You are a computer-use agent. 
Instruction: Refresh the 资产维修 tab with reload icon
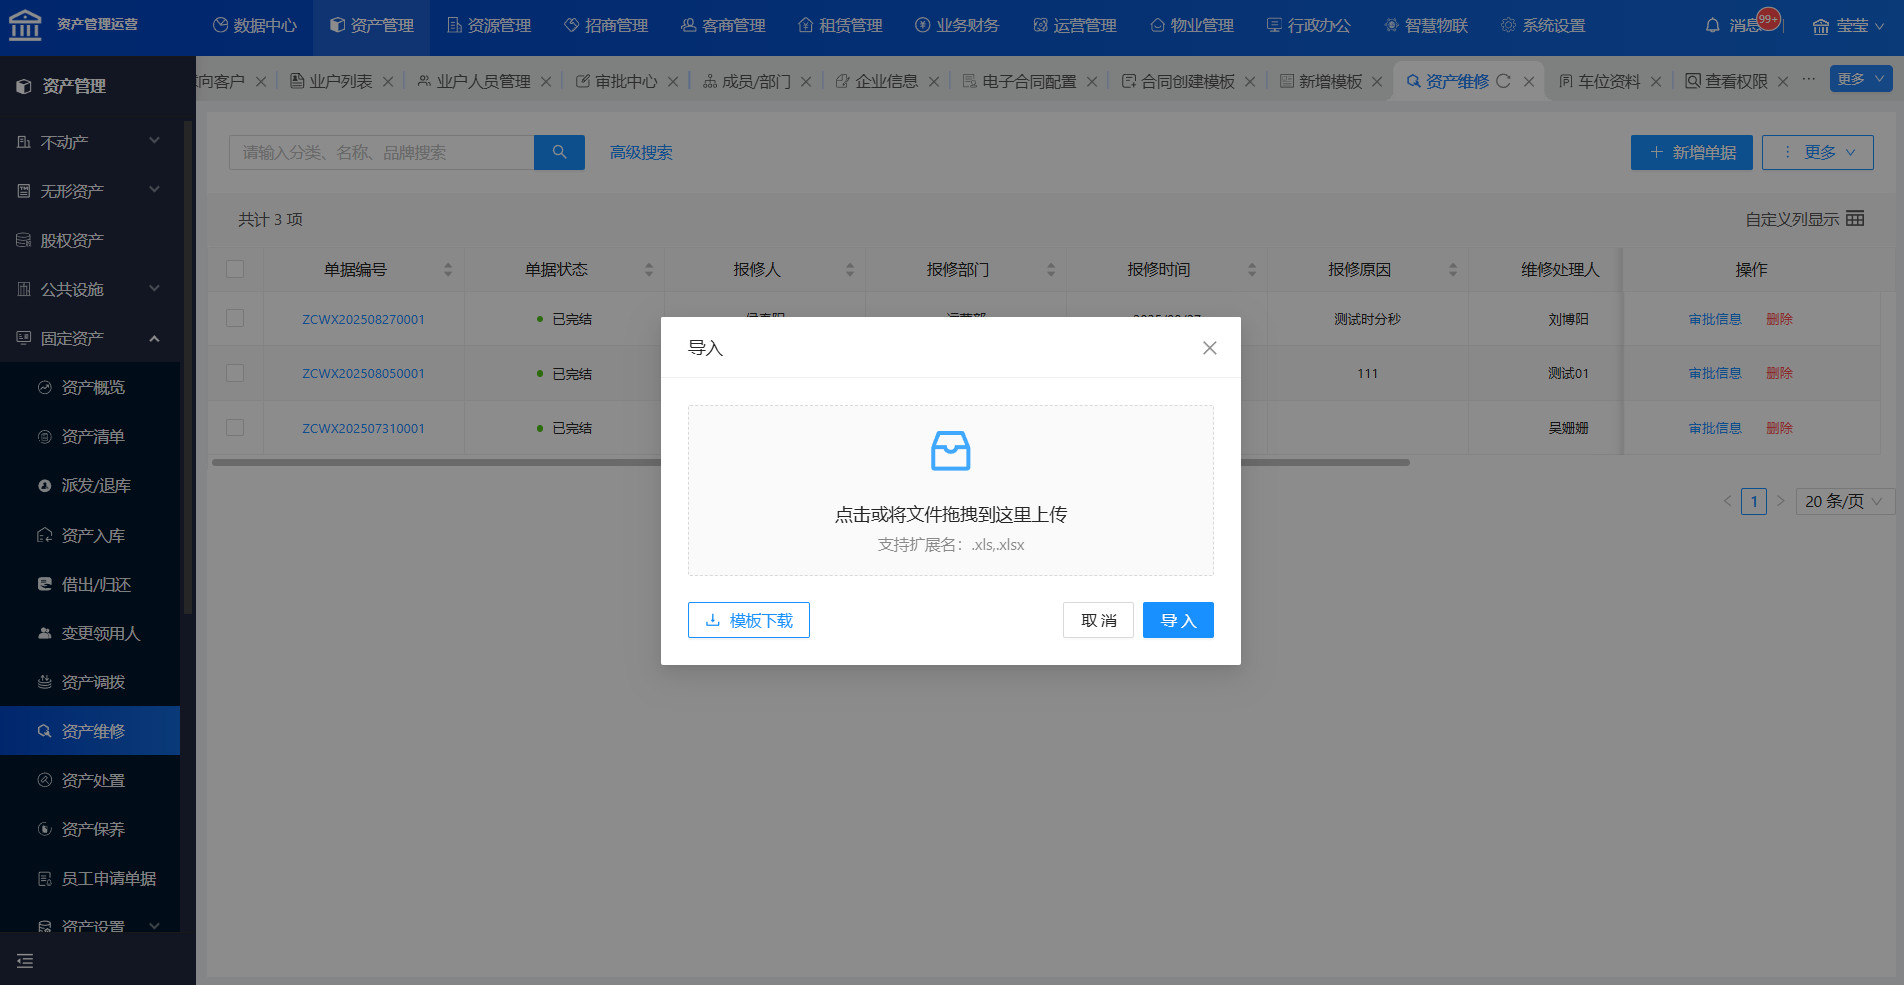click(x=1503, y=81)
